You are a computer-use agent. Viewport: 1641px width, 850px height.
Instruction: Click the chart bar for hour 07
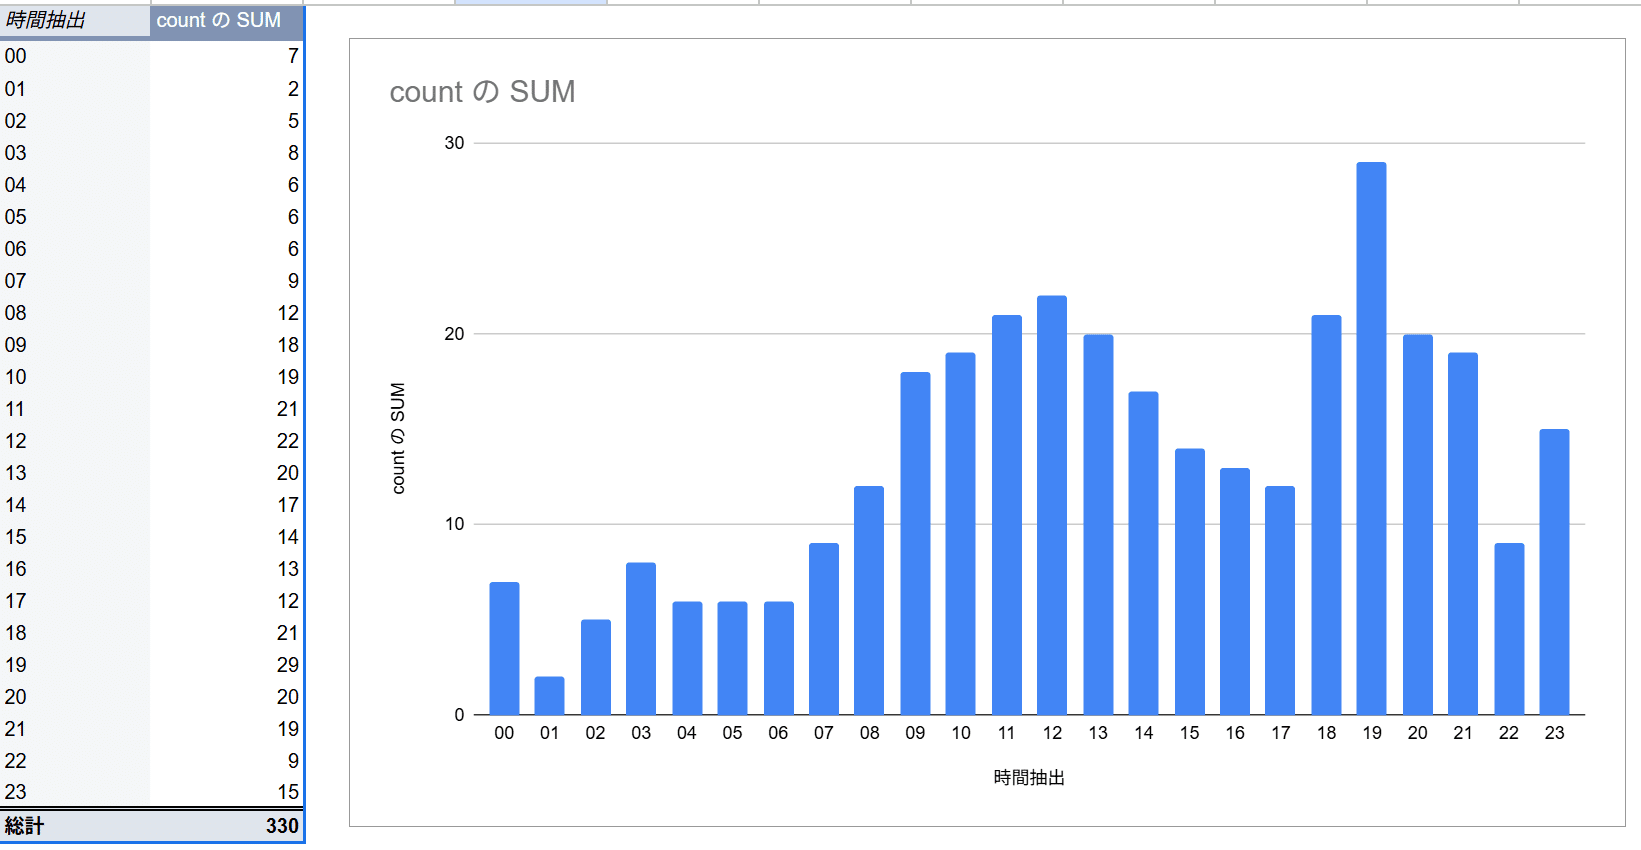pos(823,629)
